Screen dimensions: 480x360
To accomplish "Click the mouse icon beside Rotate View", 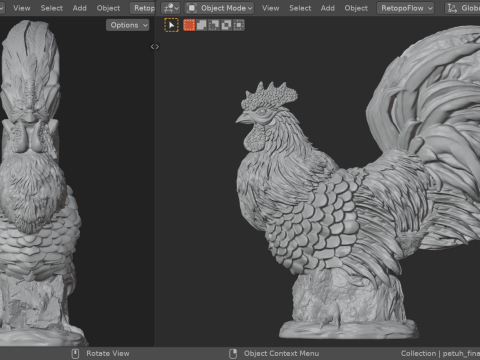I will 75,353.
